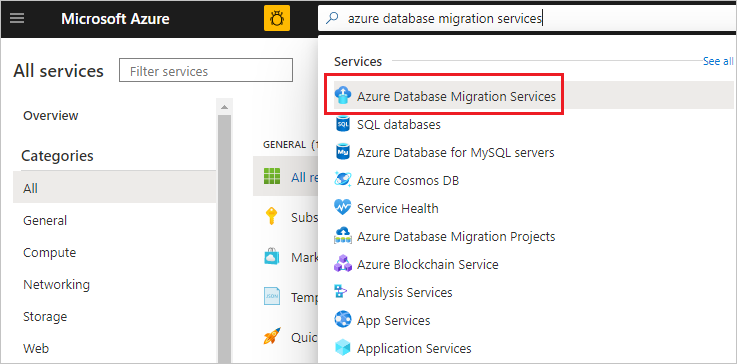Select the Networking category
This screenshot has height=364, width=737.
coord(56,285)
